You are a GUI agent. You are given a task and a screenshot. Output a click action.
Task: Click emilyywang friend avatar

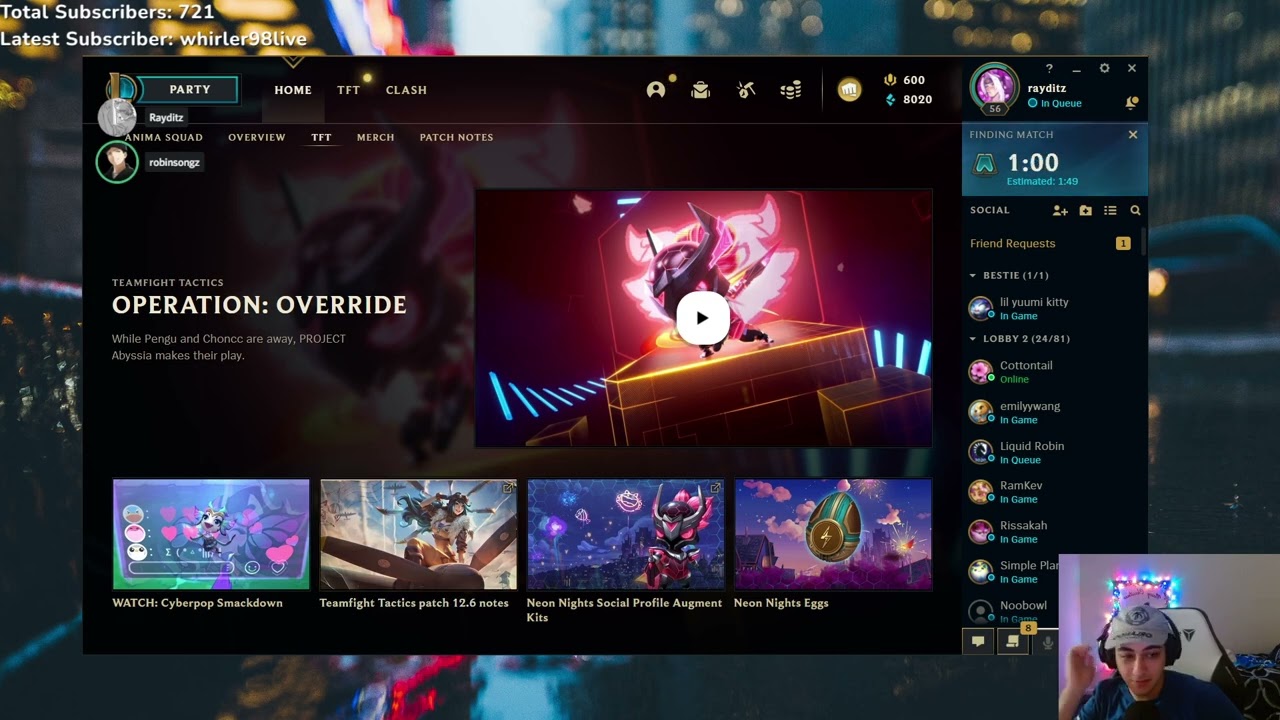[x=981, y=412]
